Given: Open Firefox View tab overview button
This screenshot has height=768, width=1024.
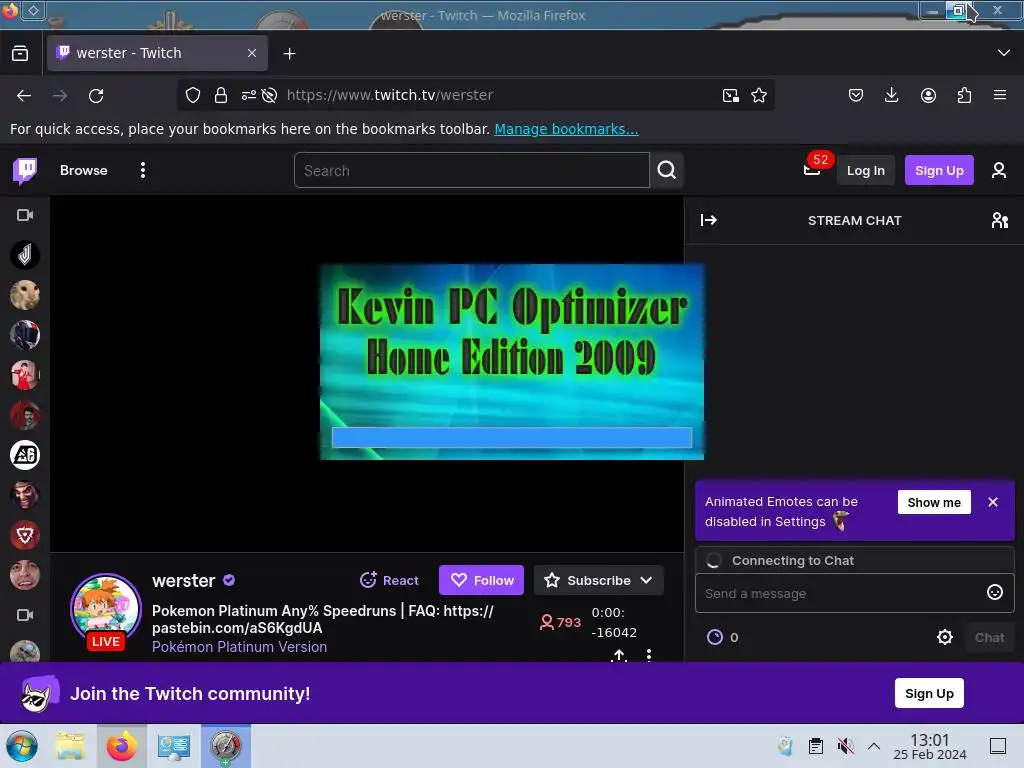Looking at the screenshot, I should pyautogui.click(x=20, y=53).
